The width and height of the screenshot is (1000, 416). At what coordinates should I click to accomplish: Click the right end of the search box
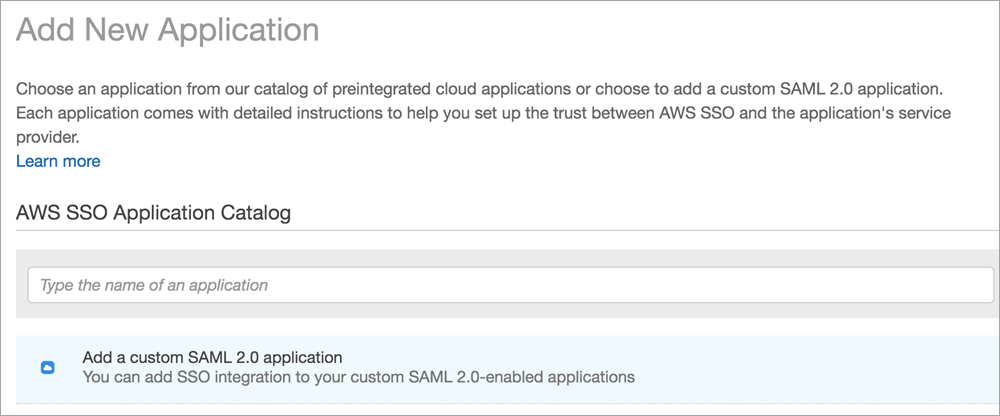click(960, 285)
